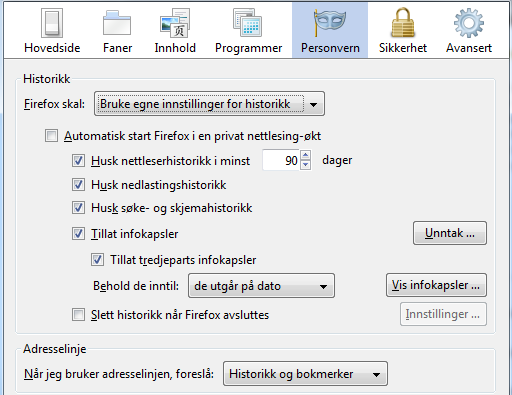Open Vis infokapsler button
The width and height of the screenshot is (512, 395).
[436, 285]
